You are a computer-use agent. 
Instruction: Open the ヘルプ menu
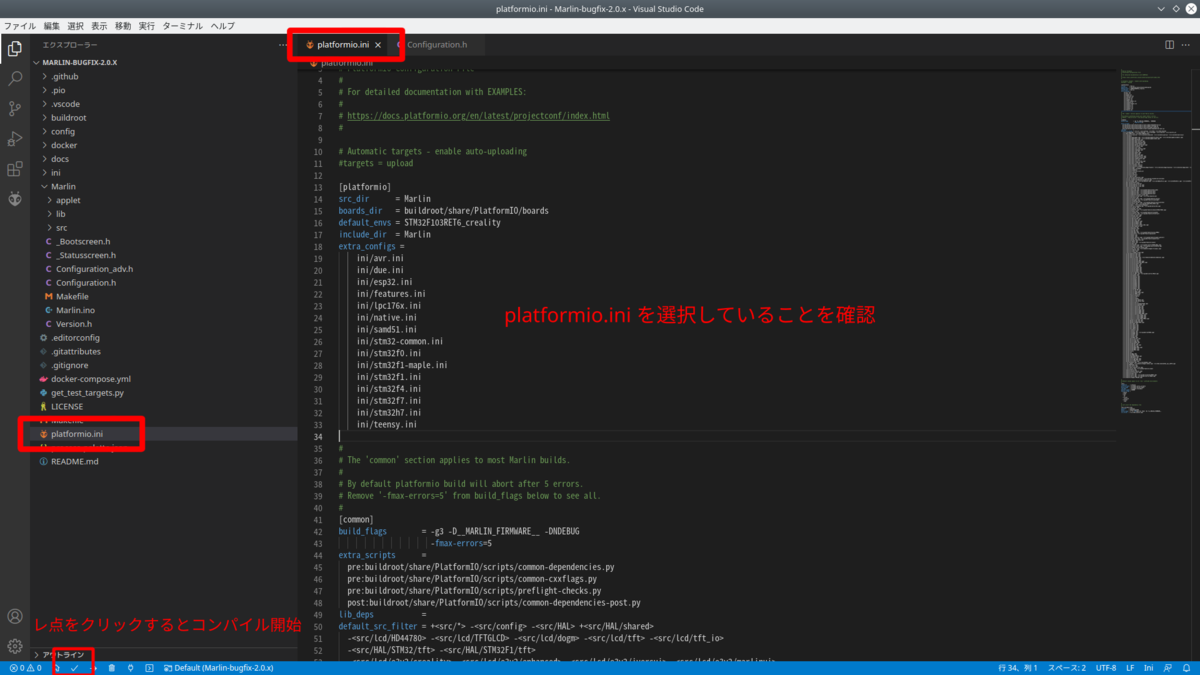point(222,26)
